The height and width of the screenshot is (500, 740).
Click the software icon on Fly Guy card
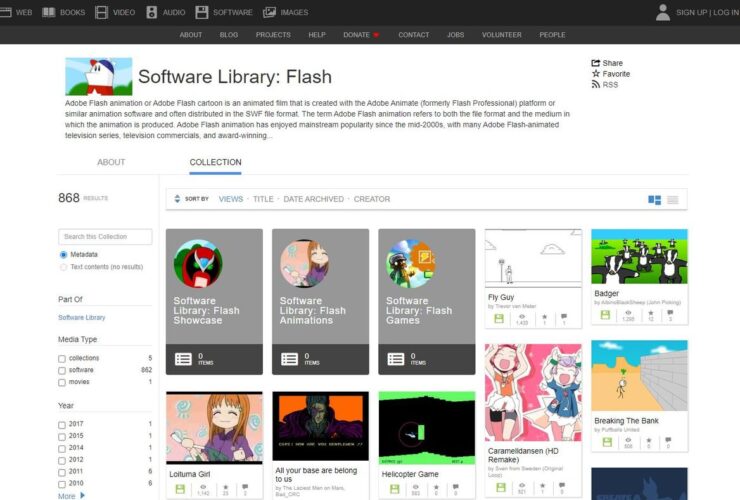499,319
